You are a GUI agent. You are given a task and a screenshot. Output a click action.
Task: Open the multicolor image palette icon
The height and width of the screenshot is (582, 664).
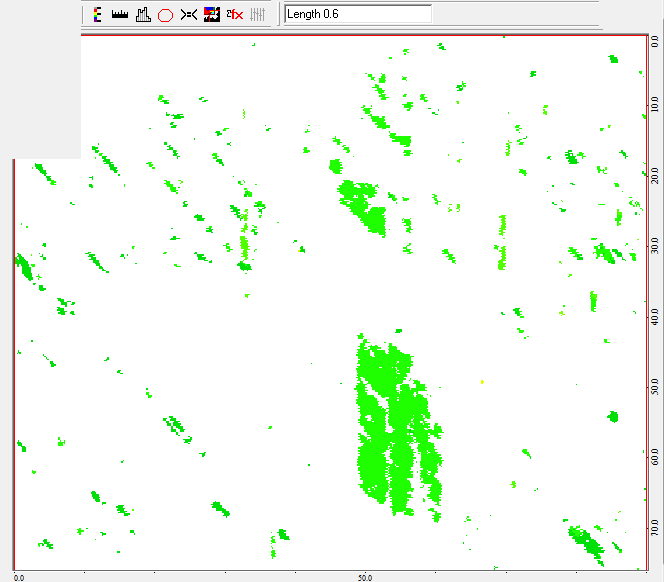[211, 14]
